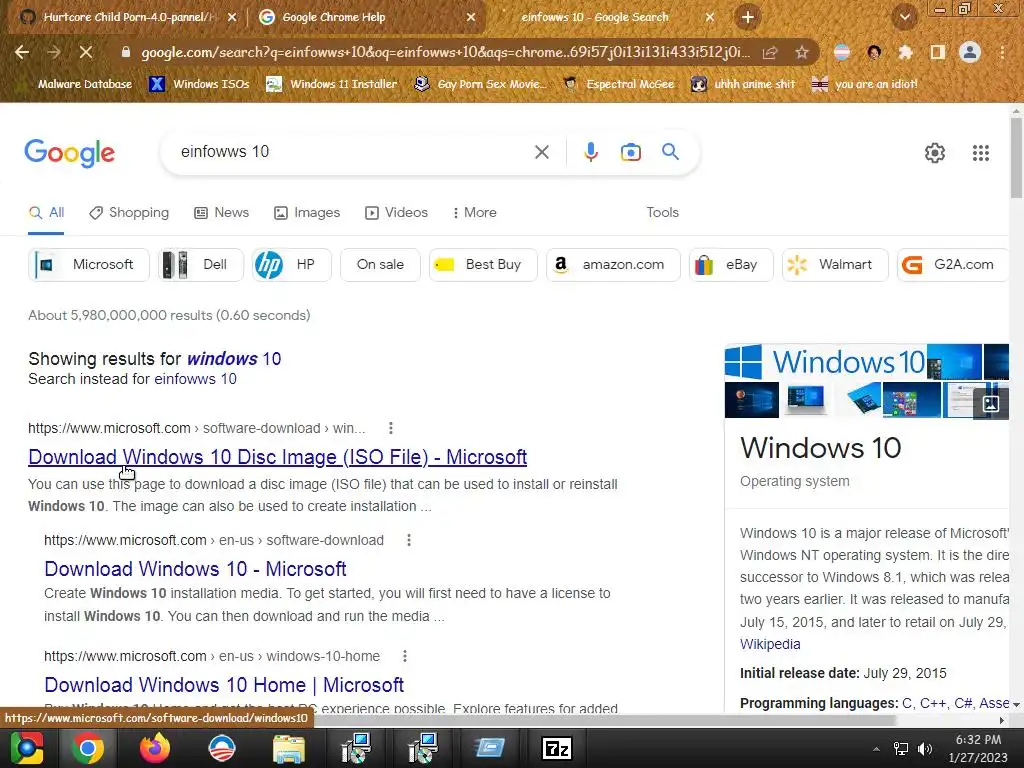
Task: Search instead for einfowws 10
Action: tap(195, 379)
